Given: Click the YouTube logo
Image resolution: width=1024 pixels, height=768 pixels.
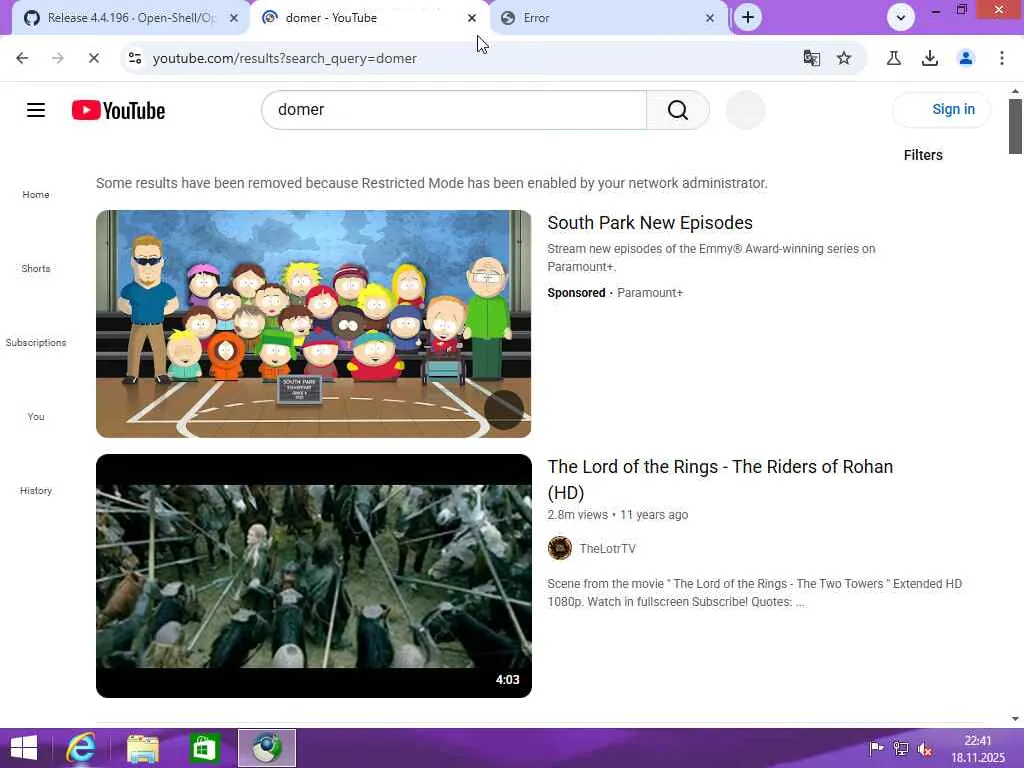Looking at the screenshot, I should (x=118, y=110).
